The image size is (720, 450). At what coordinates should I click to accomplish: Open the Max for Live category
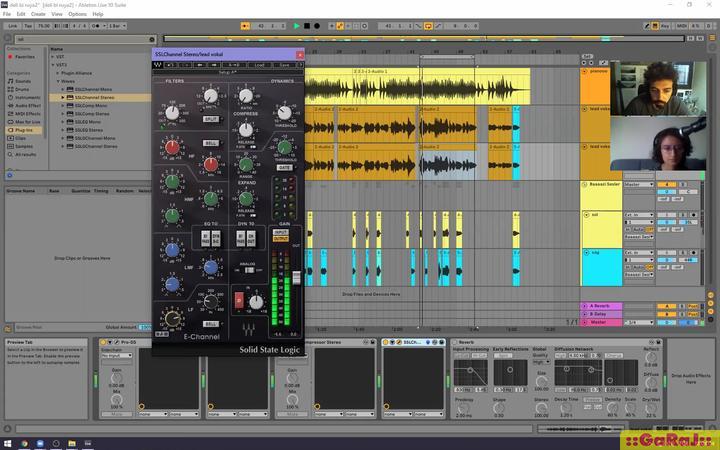(x=24, y=122)
